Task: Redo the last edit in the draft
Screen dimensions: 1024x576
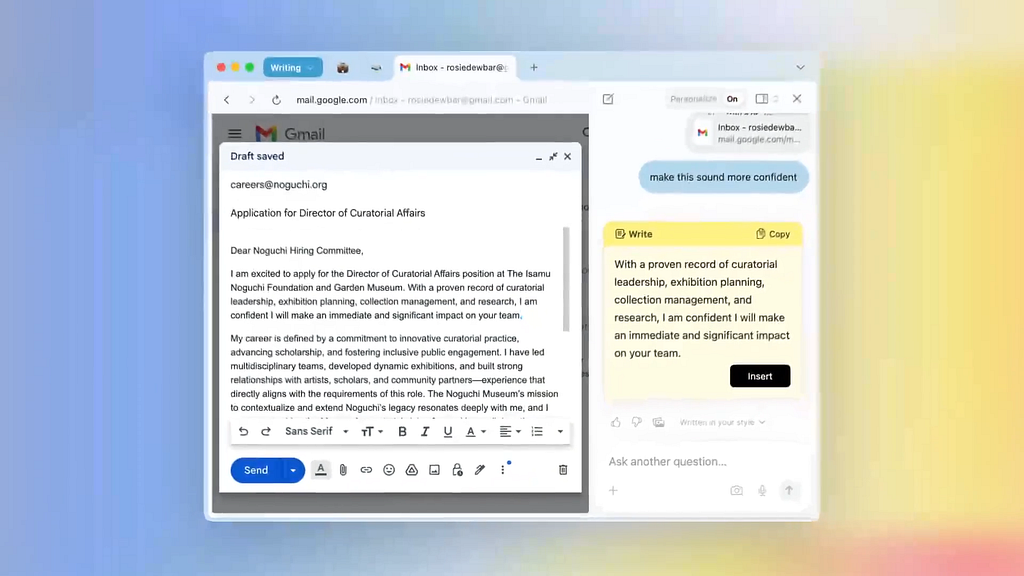Action: point(266,432)
